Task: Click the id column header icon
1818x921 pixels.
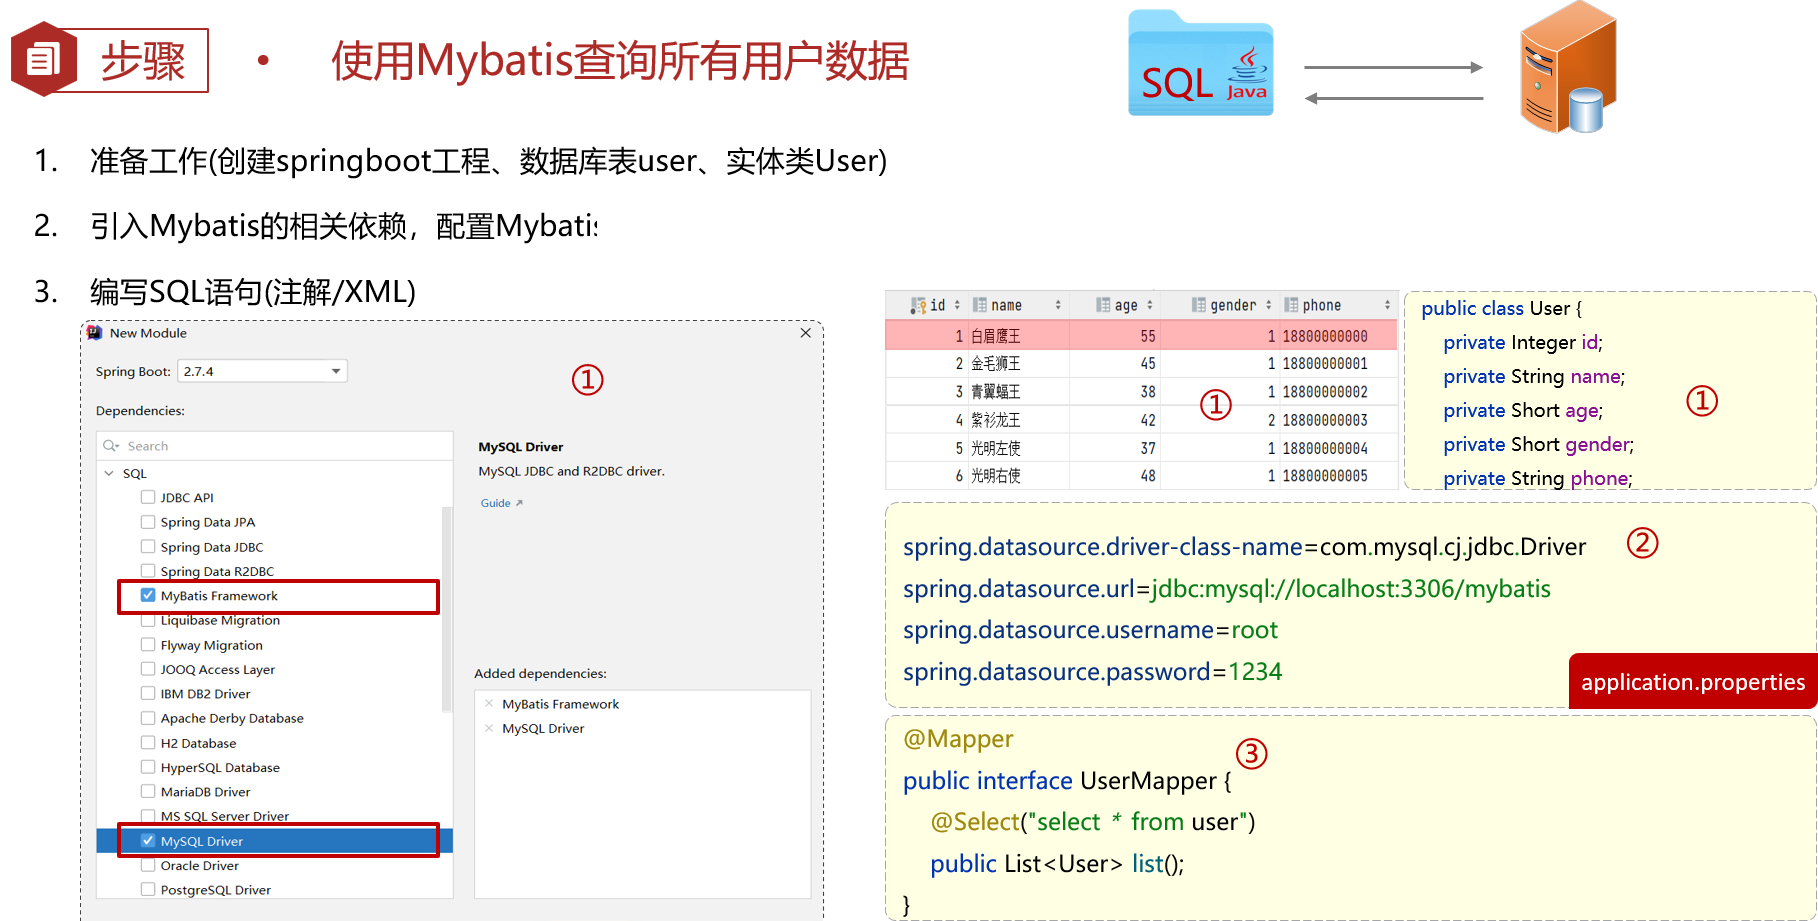Action: 917,305
